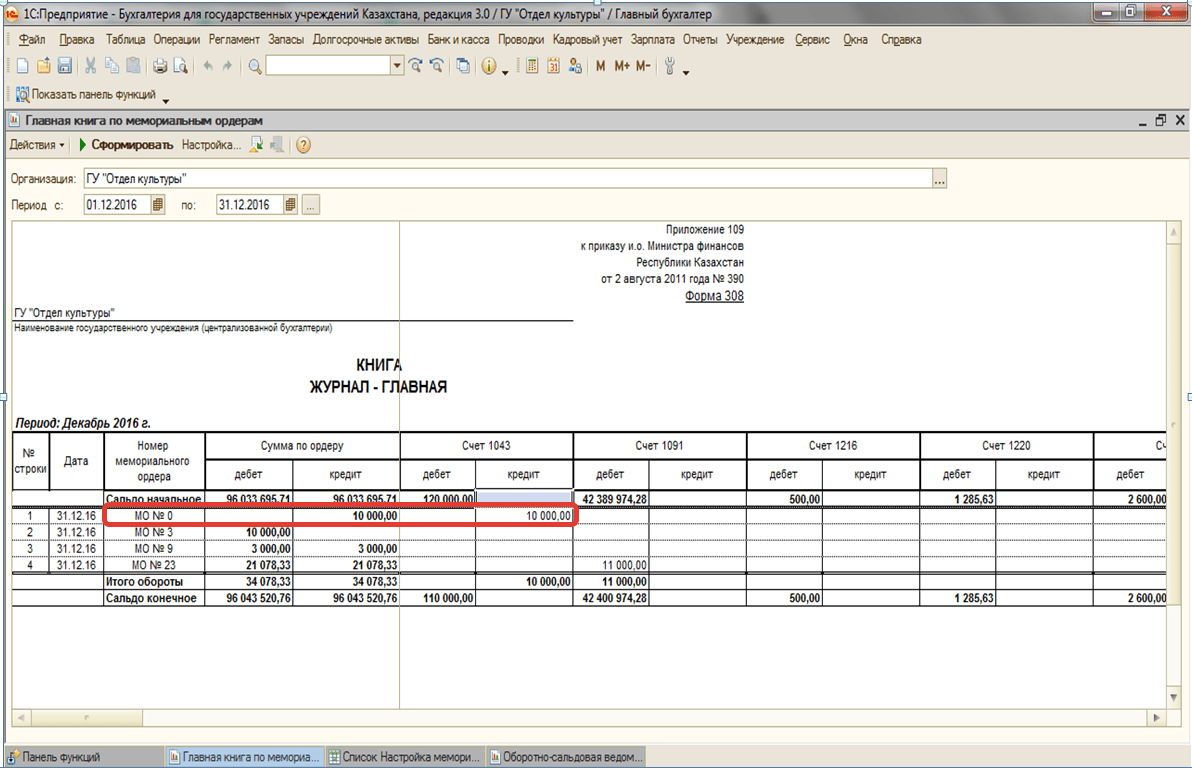Open the Зарплата menu

click(x=654, y=40)
